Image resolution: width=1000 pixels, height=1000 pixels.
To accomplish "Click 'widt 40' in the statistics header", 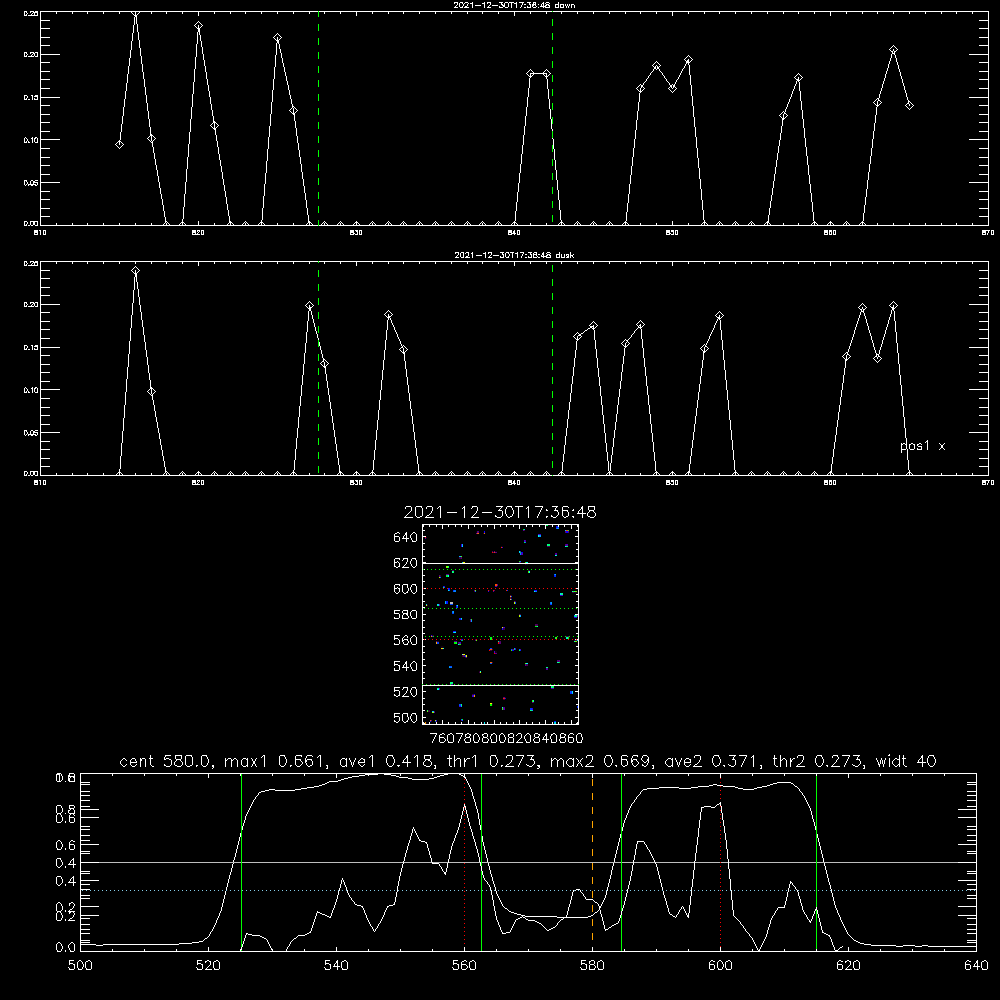I will coord(906,761).
